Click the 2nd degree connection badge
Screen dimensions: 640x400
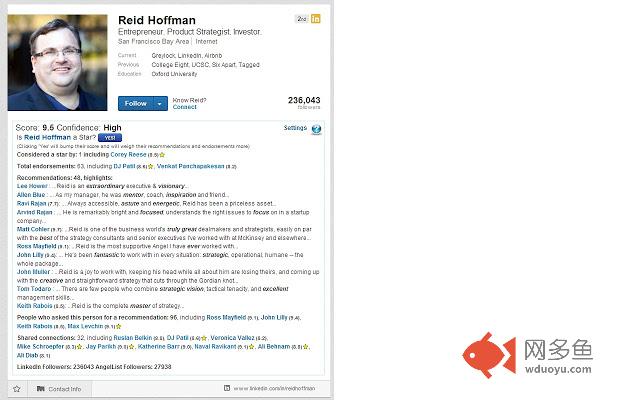tap(301, 19)
